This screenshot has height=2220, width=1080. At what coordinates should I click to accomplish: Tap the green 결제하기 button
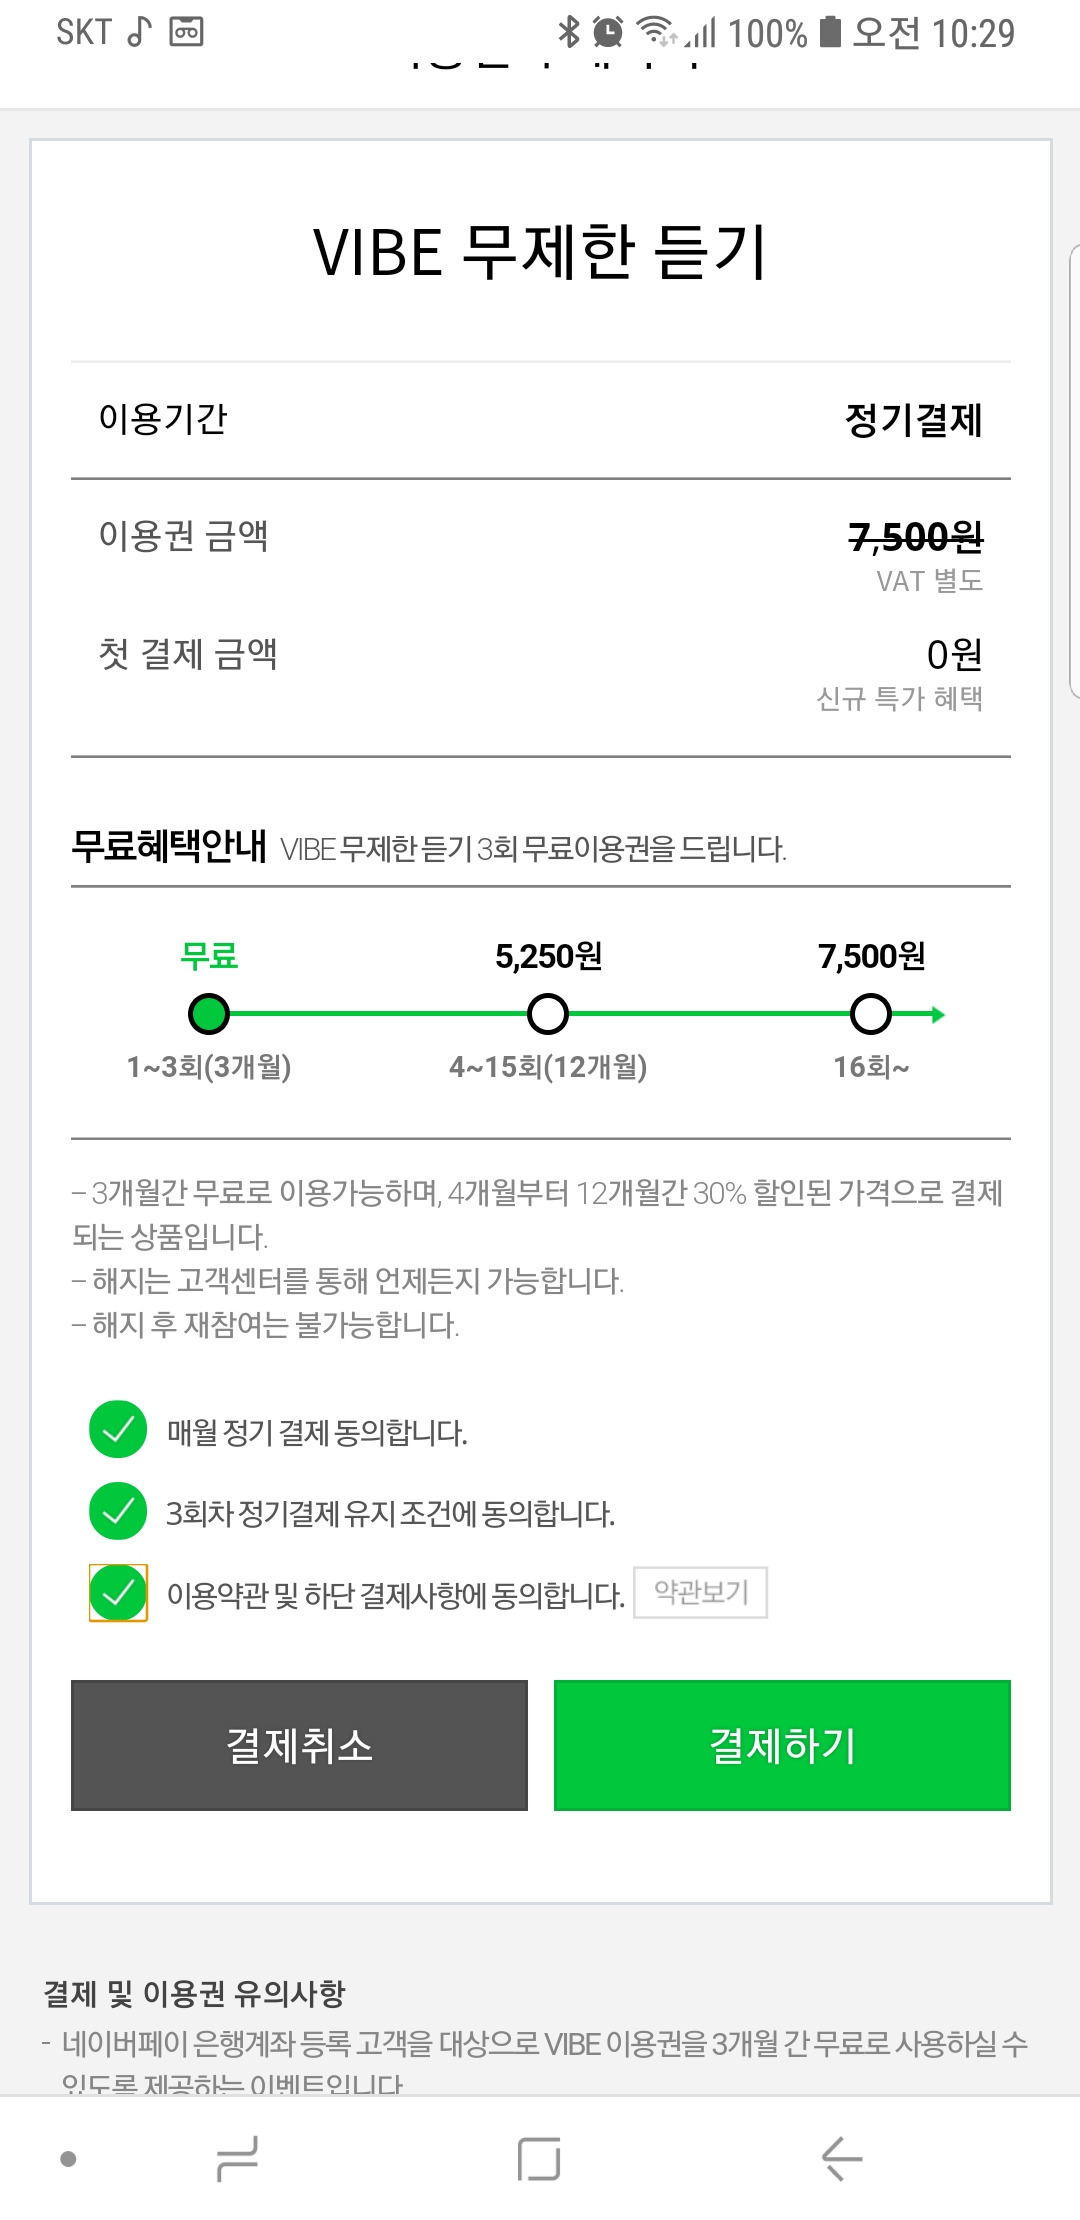(782, 1745)
